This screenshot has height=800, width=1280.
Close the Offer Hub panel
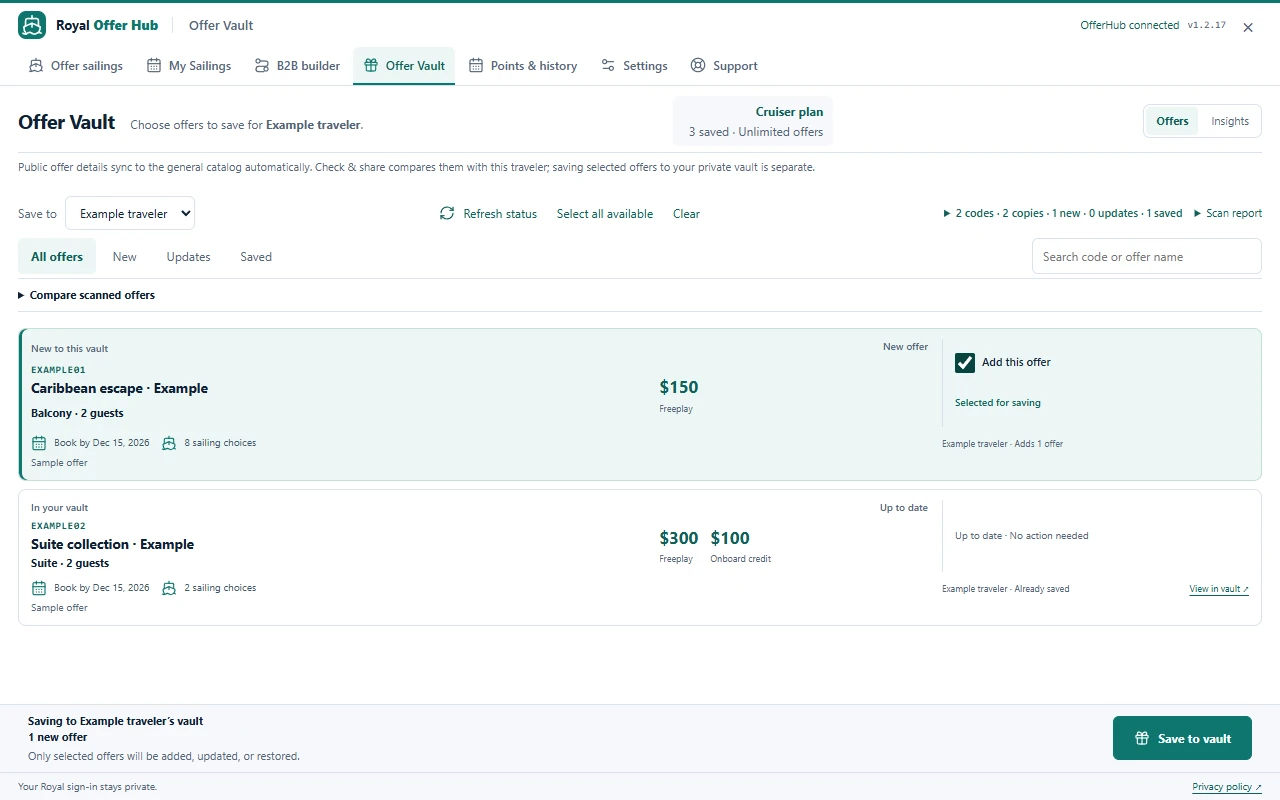pos(1248,27)
